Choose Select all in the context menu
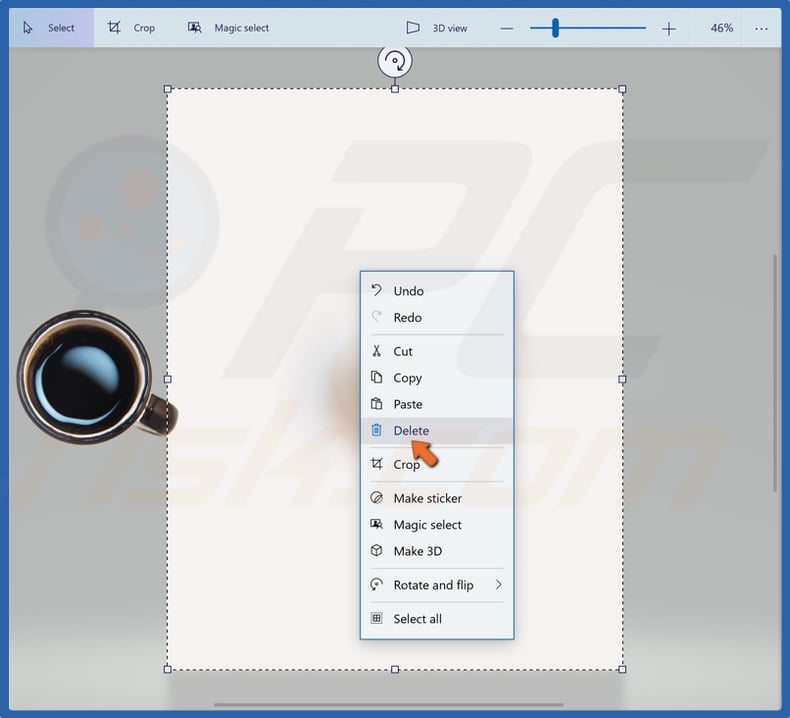The height and width of the screenshot is (718, 790). click(437, 618)
